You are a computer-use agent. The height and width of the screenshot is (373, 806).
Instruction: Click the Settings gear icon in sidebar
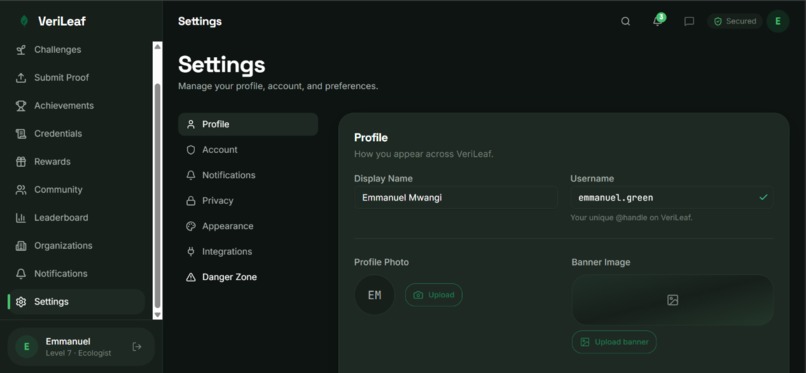[x=21, y=302]
